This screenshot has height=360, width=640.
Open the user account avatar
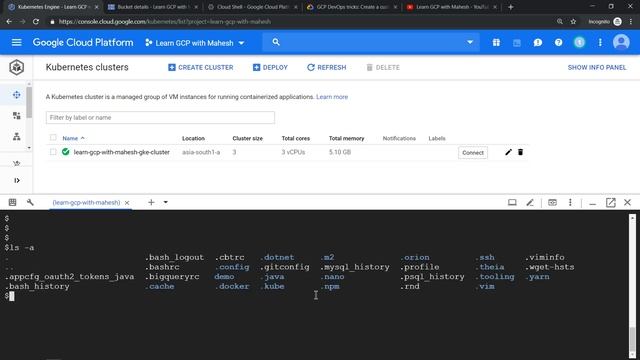621,42
